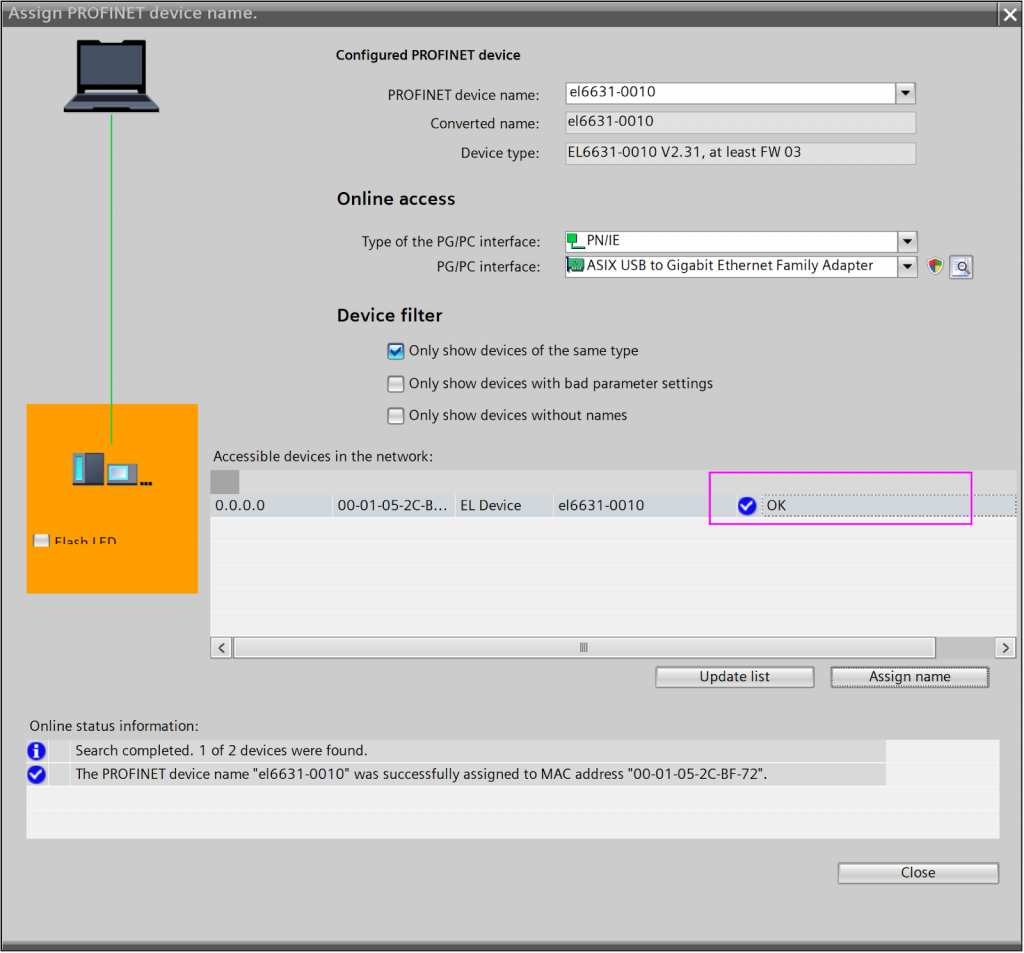The width and height of the screenshot is (1024, 953).
Task: Click the interface search magnifier icon
Action: pyautogui.click(x=960, y=266)
